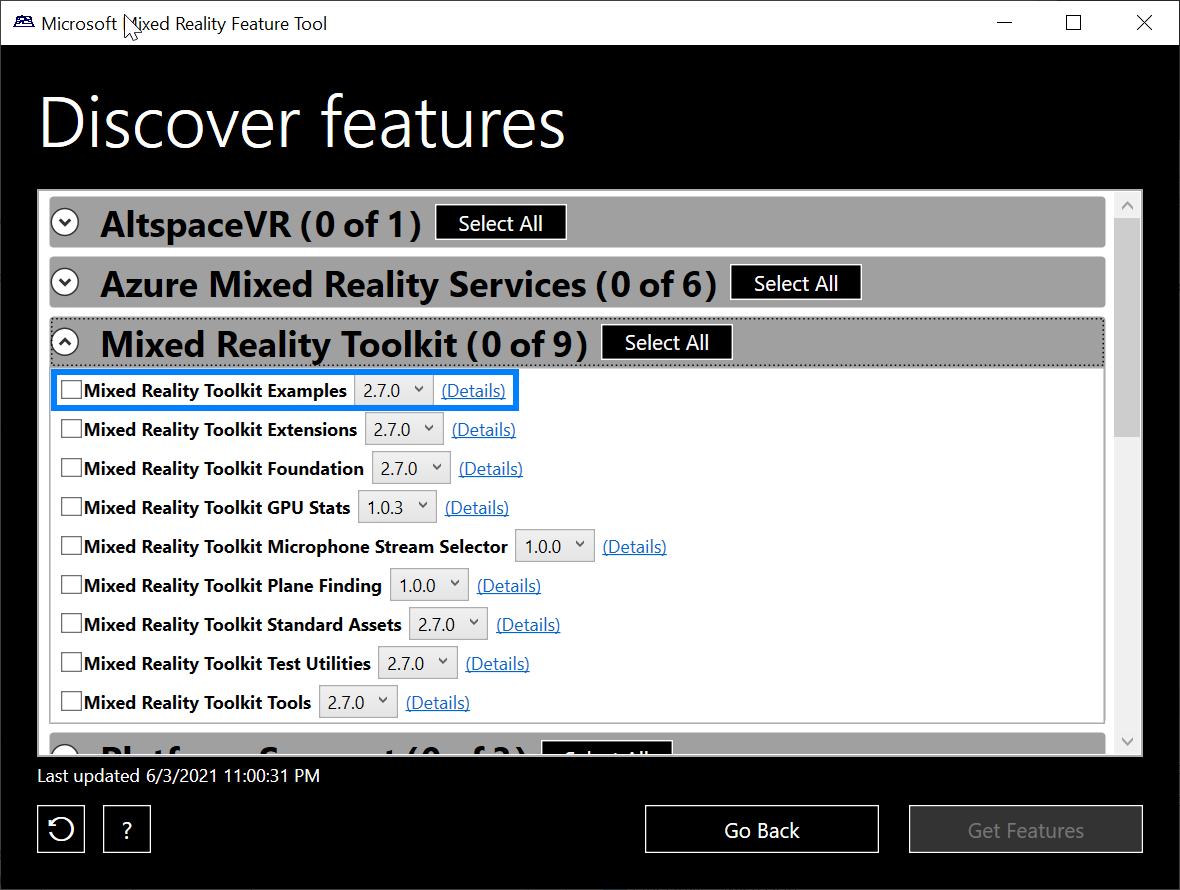1180x890 pixels.
Task: Click the restore defaults circular arrow icon
Action: 60,829
